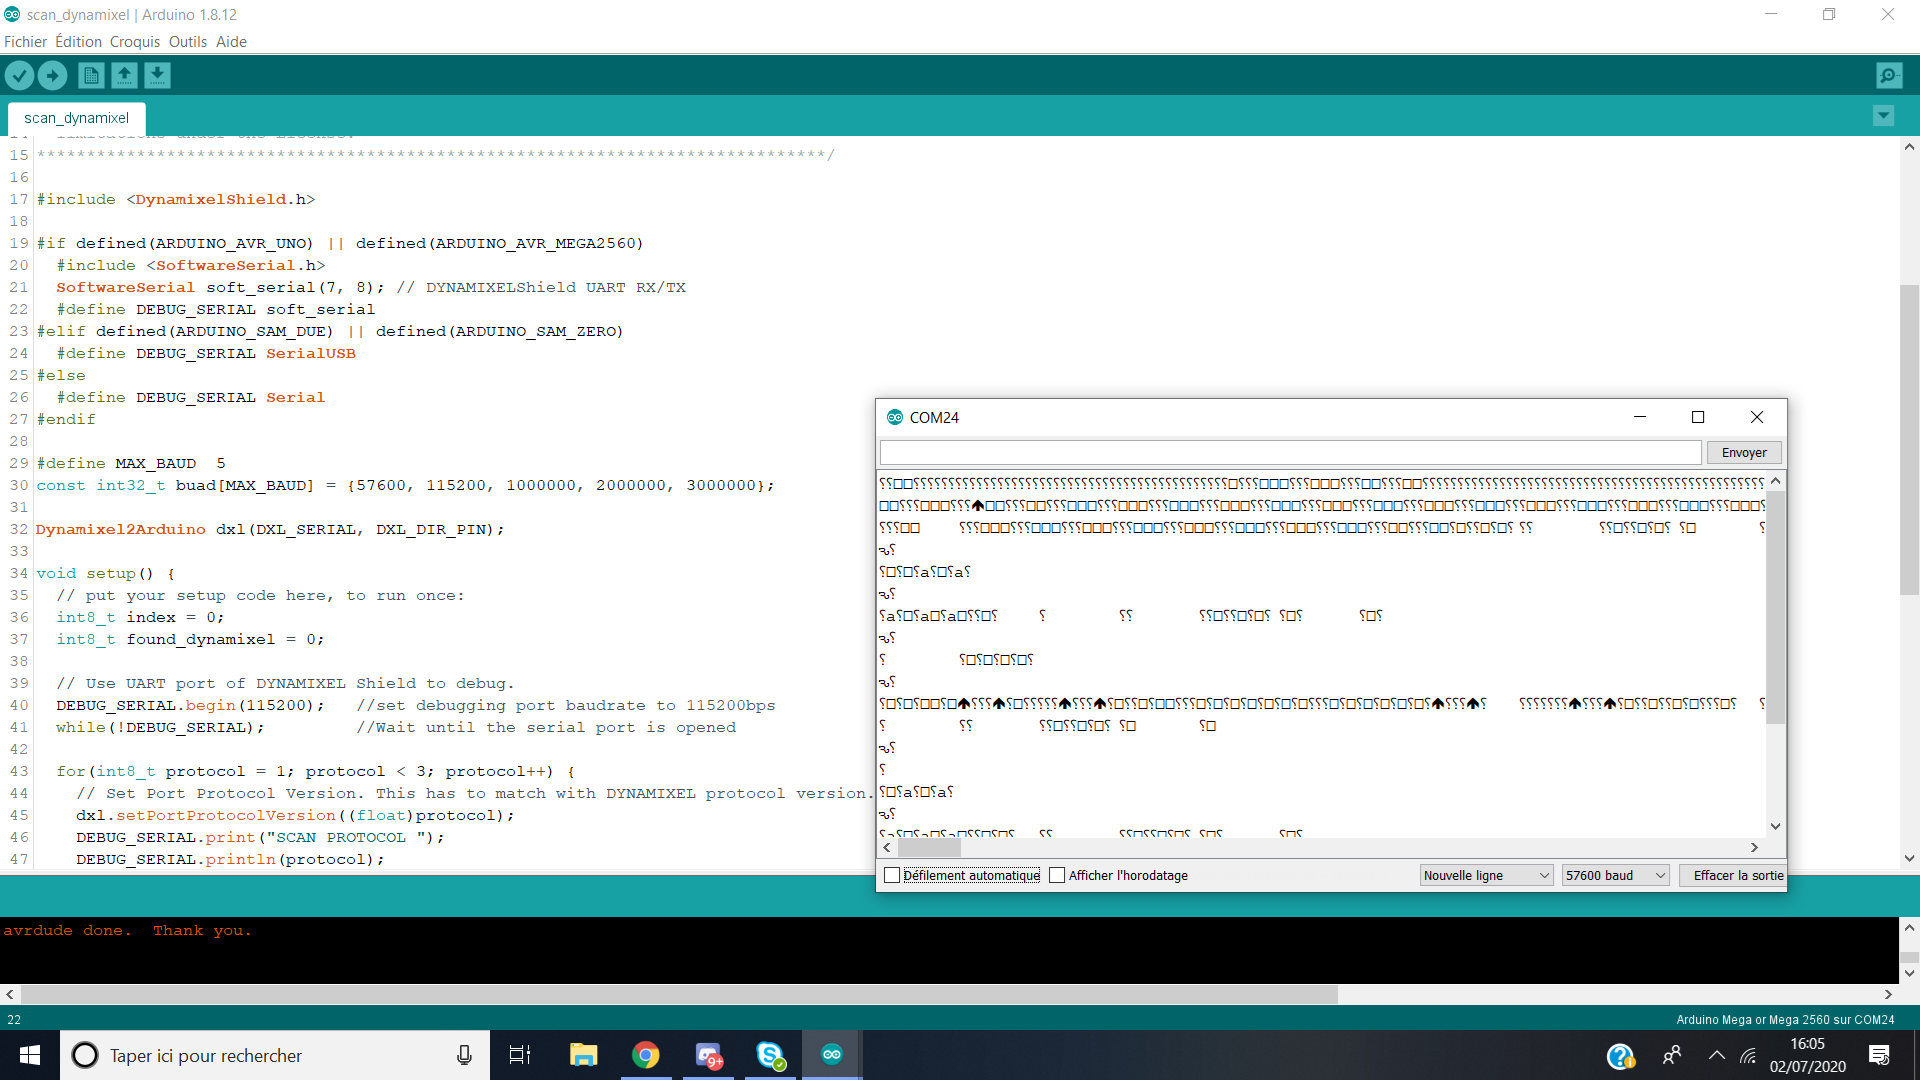
Task: Show hidden system tray icons chevron
Action: click(x=1716, y=1055)
